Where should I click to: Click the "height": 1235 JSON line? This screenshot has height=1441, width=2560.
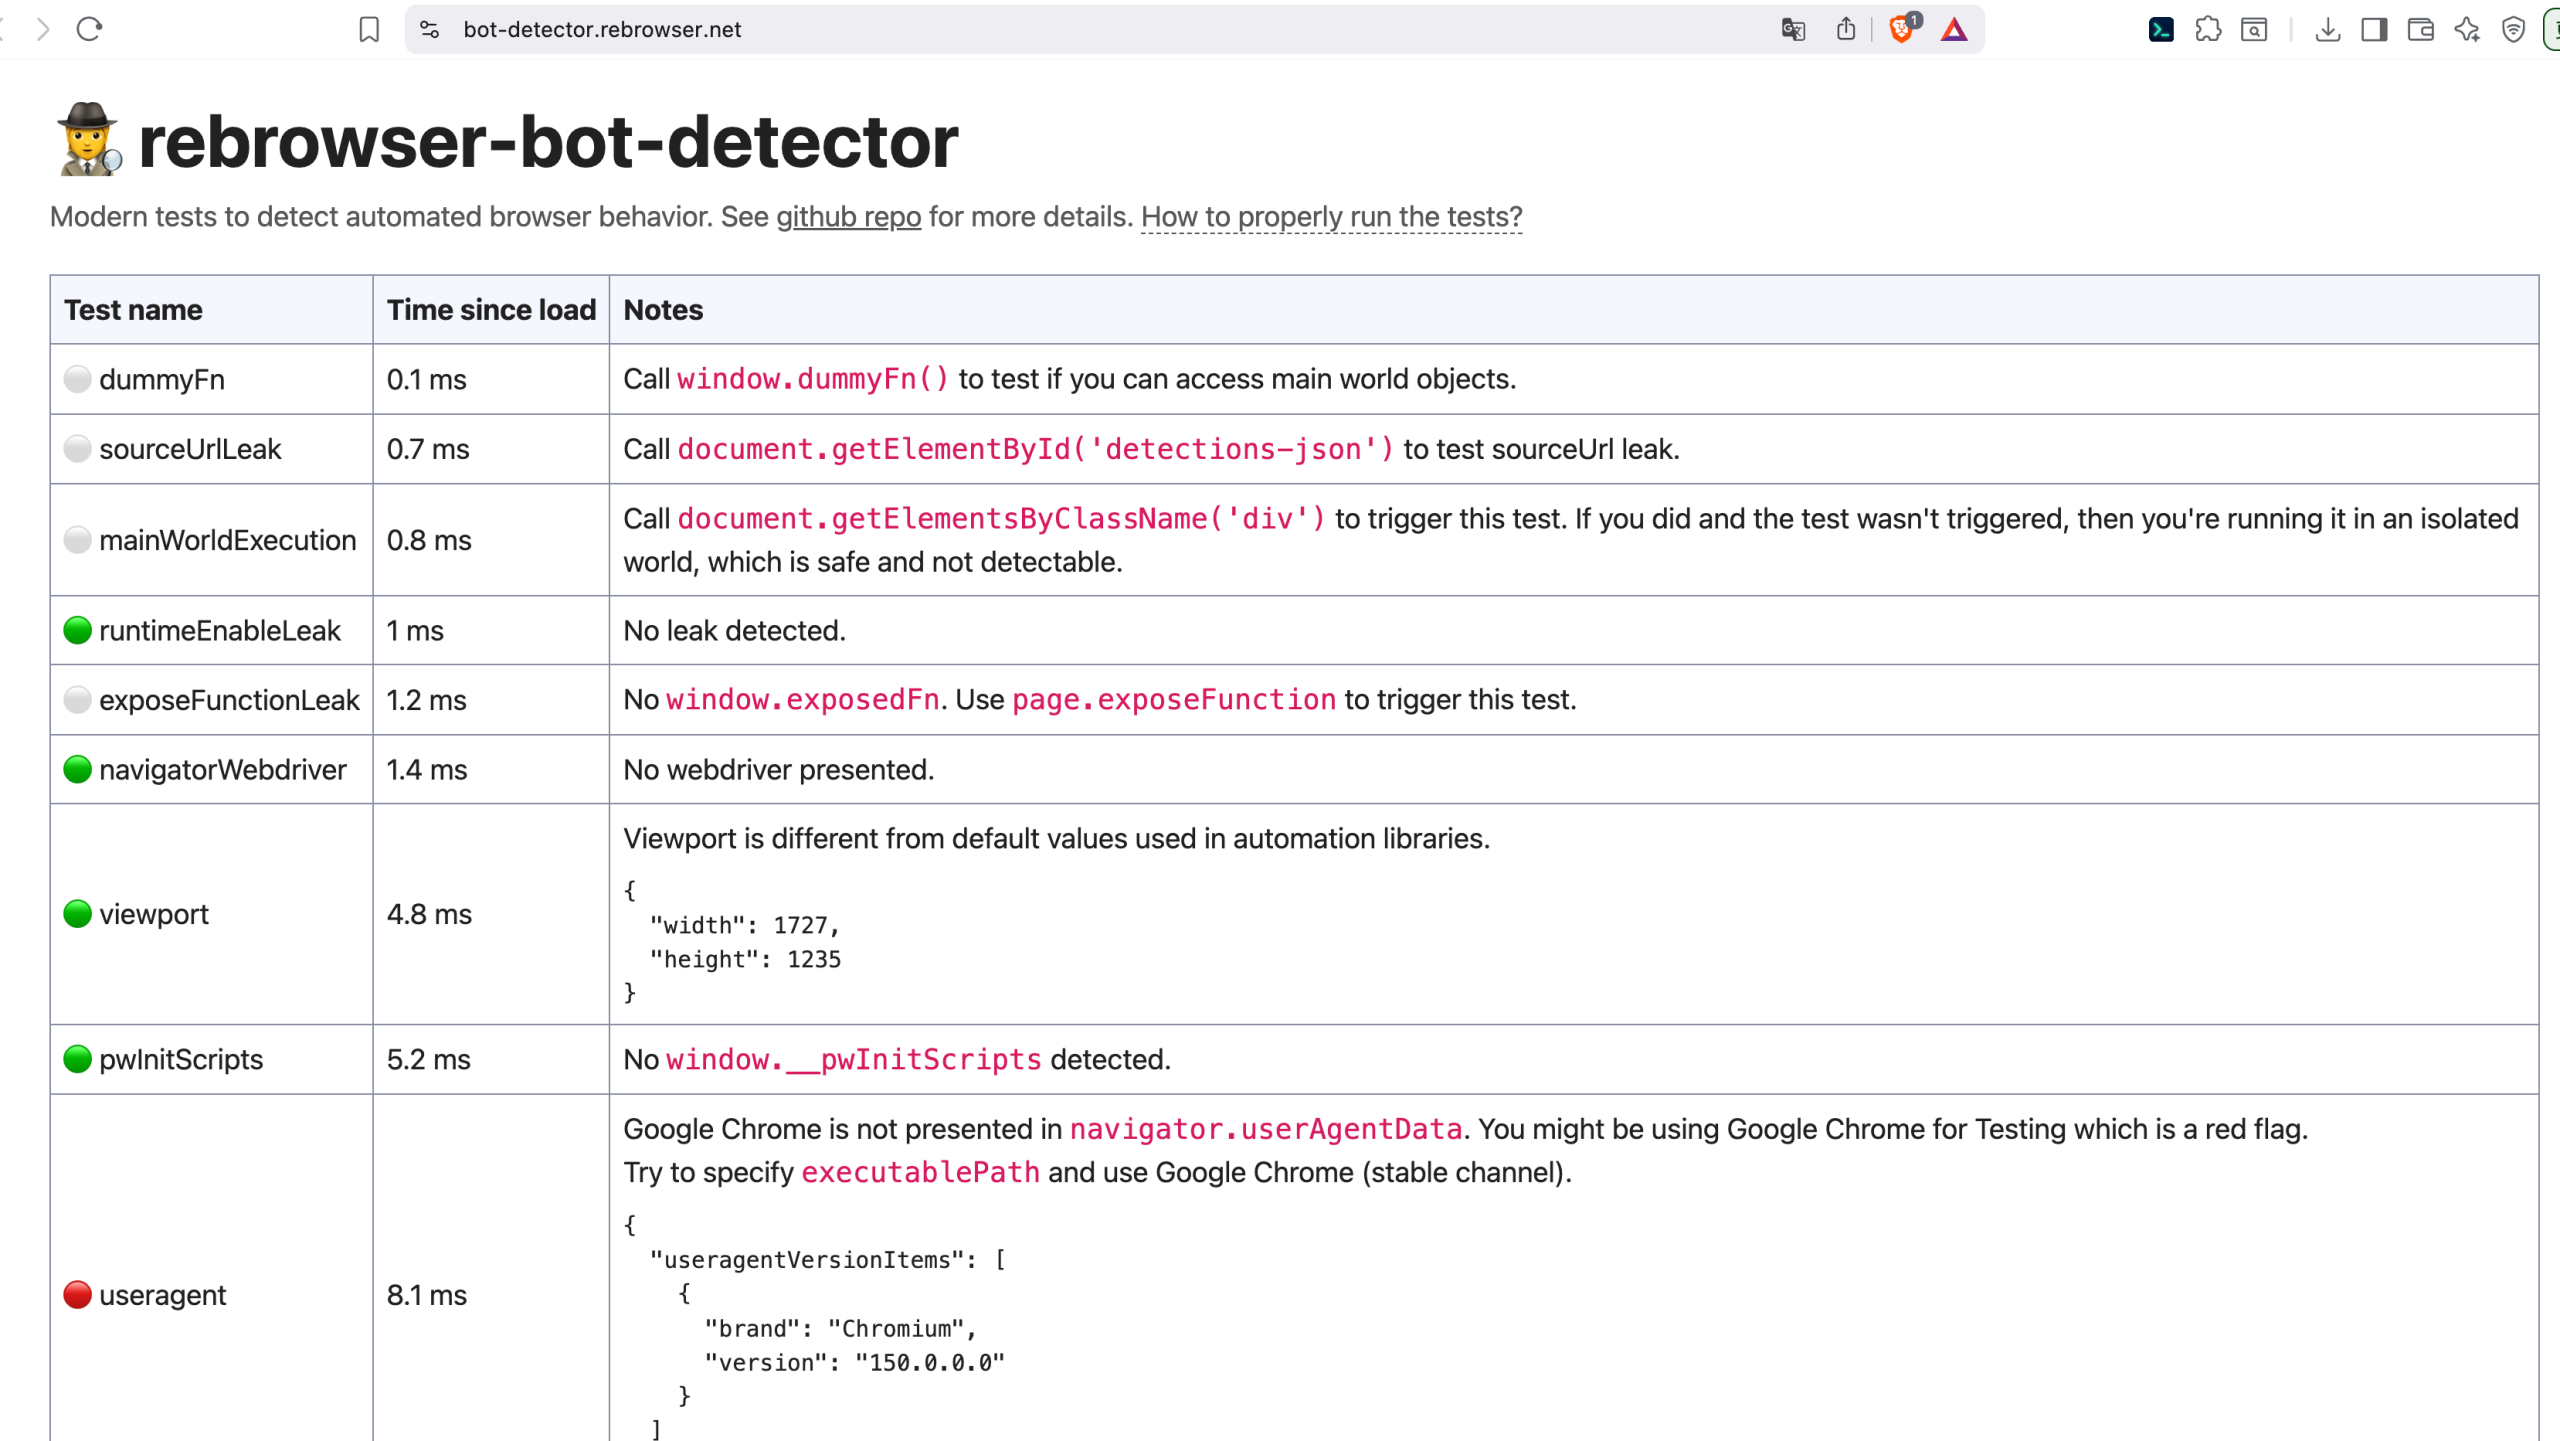pyautogui.click(x=745, y=960)
